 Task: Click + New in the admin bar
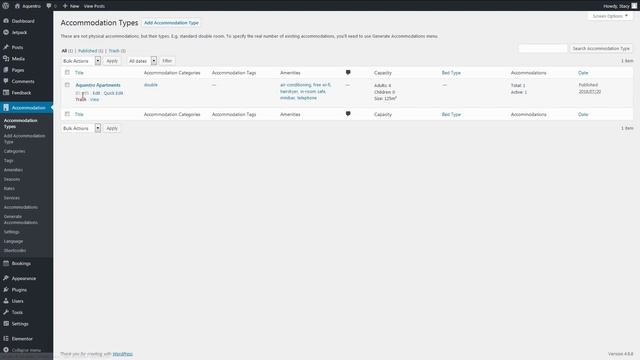click(71, 6)
